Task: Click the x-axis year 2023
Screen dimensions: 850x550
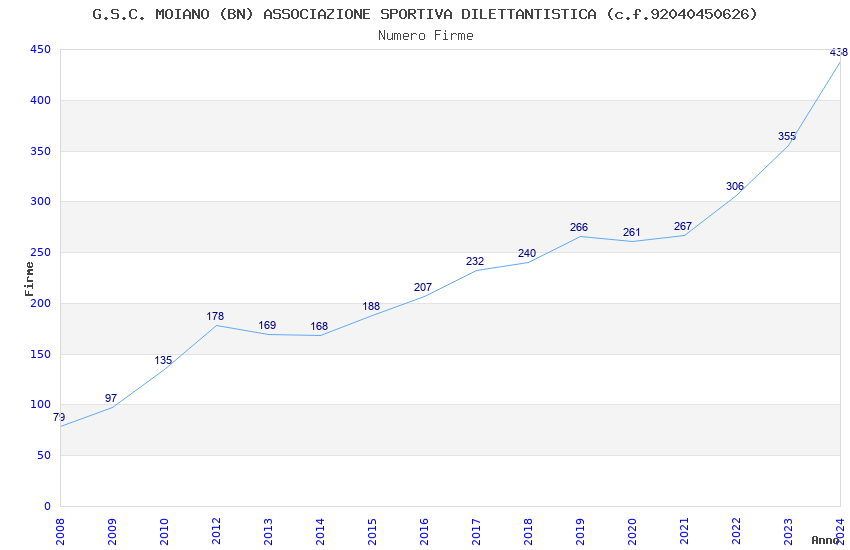Action: pyautogui.click(x=788, y=531)
